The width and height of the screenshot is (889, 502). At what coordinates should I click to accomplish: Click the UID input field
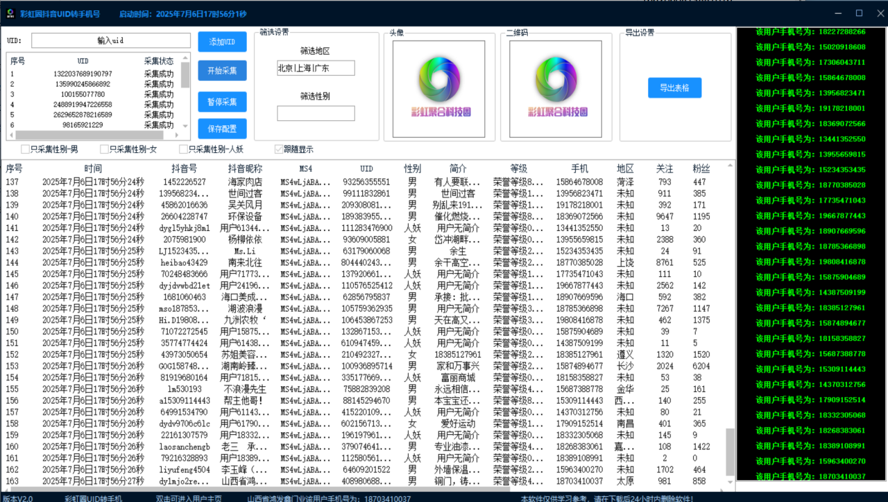(110, 40)
